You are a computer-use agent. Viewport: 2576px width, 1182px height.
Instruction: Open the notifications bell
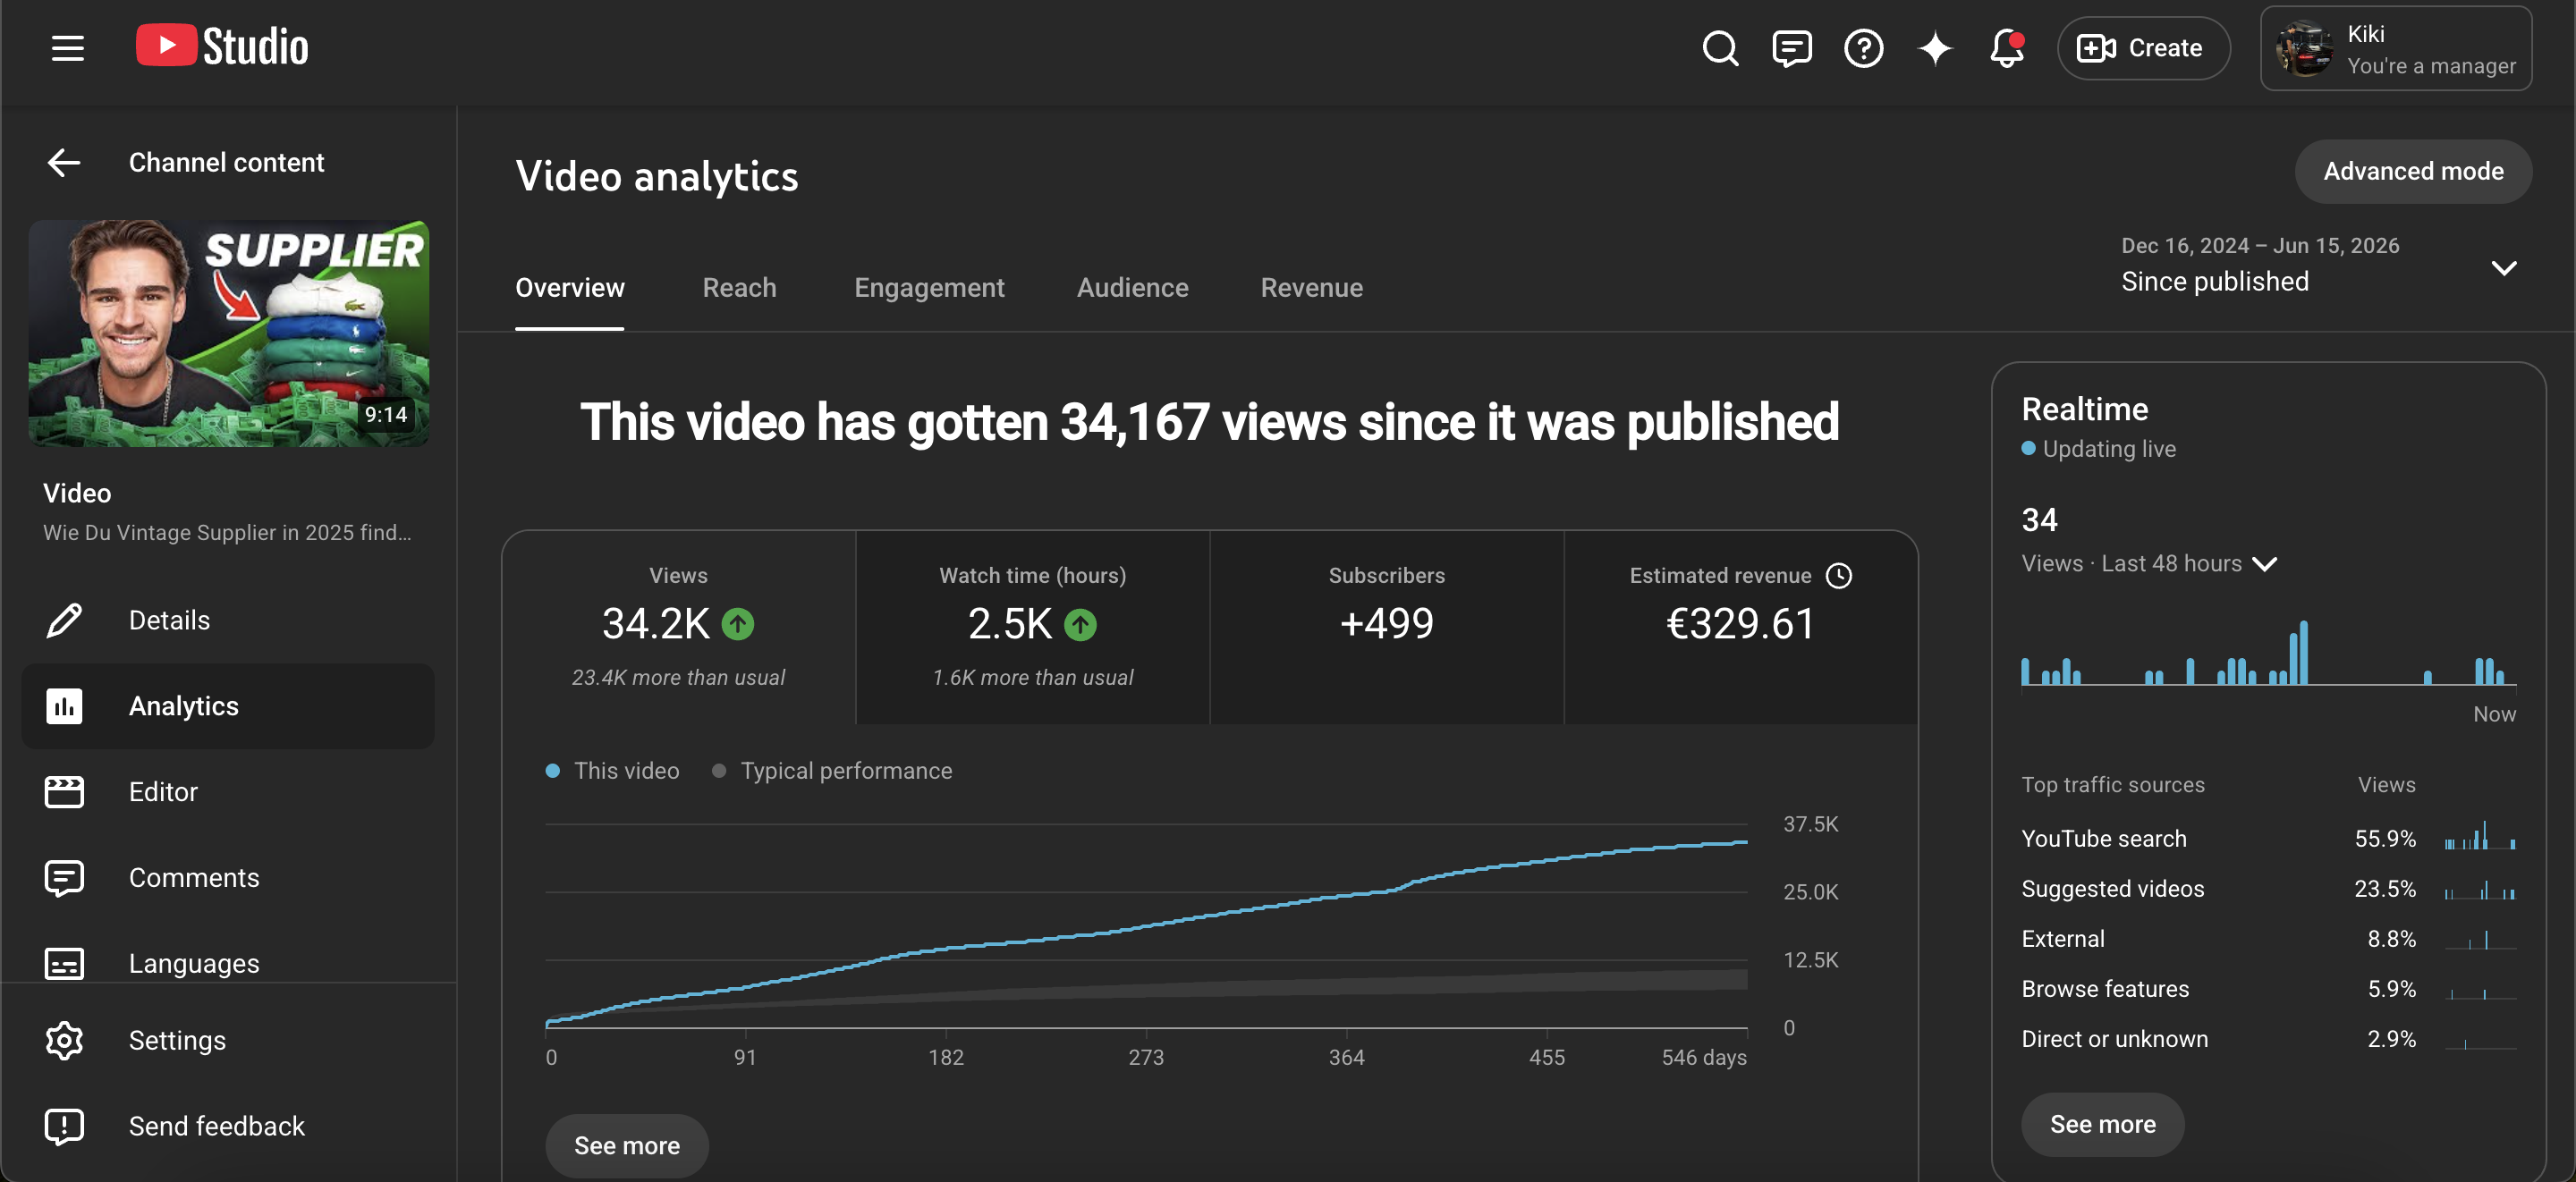point(2006,48)
